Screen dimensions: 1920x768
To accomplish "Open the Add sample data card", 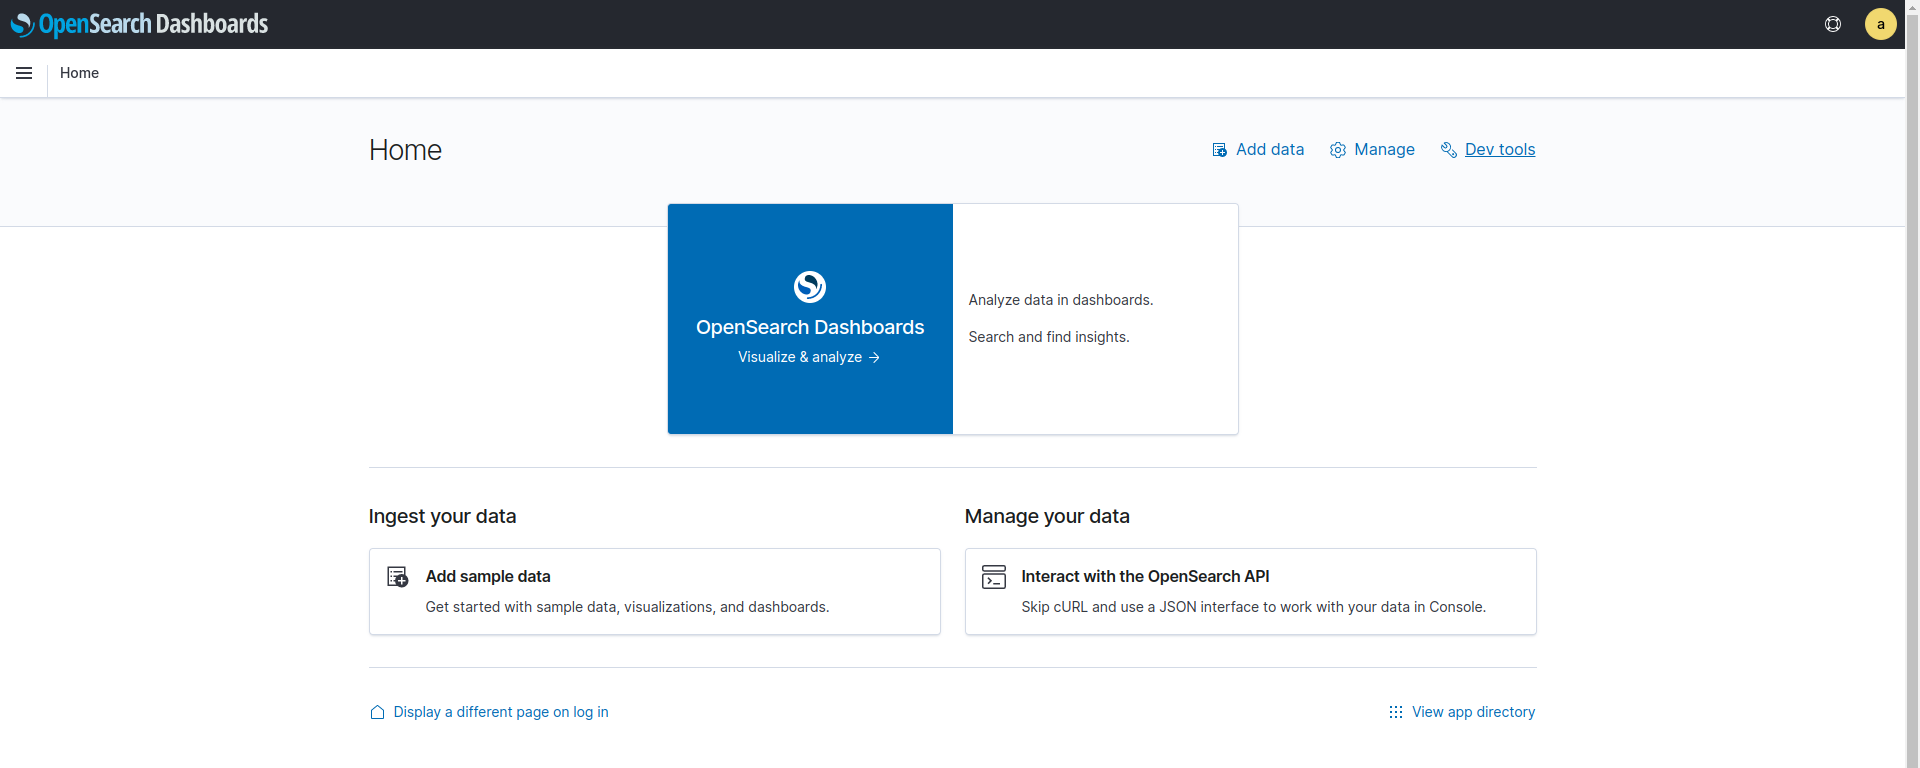I will [x=654, y=591].
